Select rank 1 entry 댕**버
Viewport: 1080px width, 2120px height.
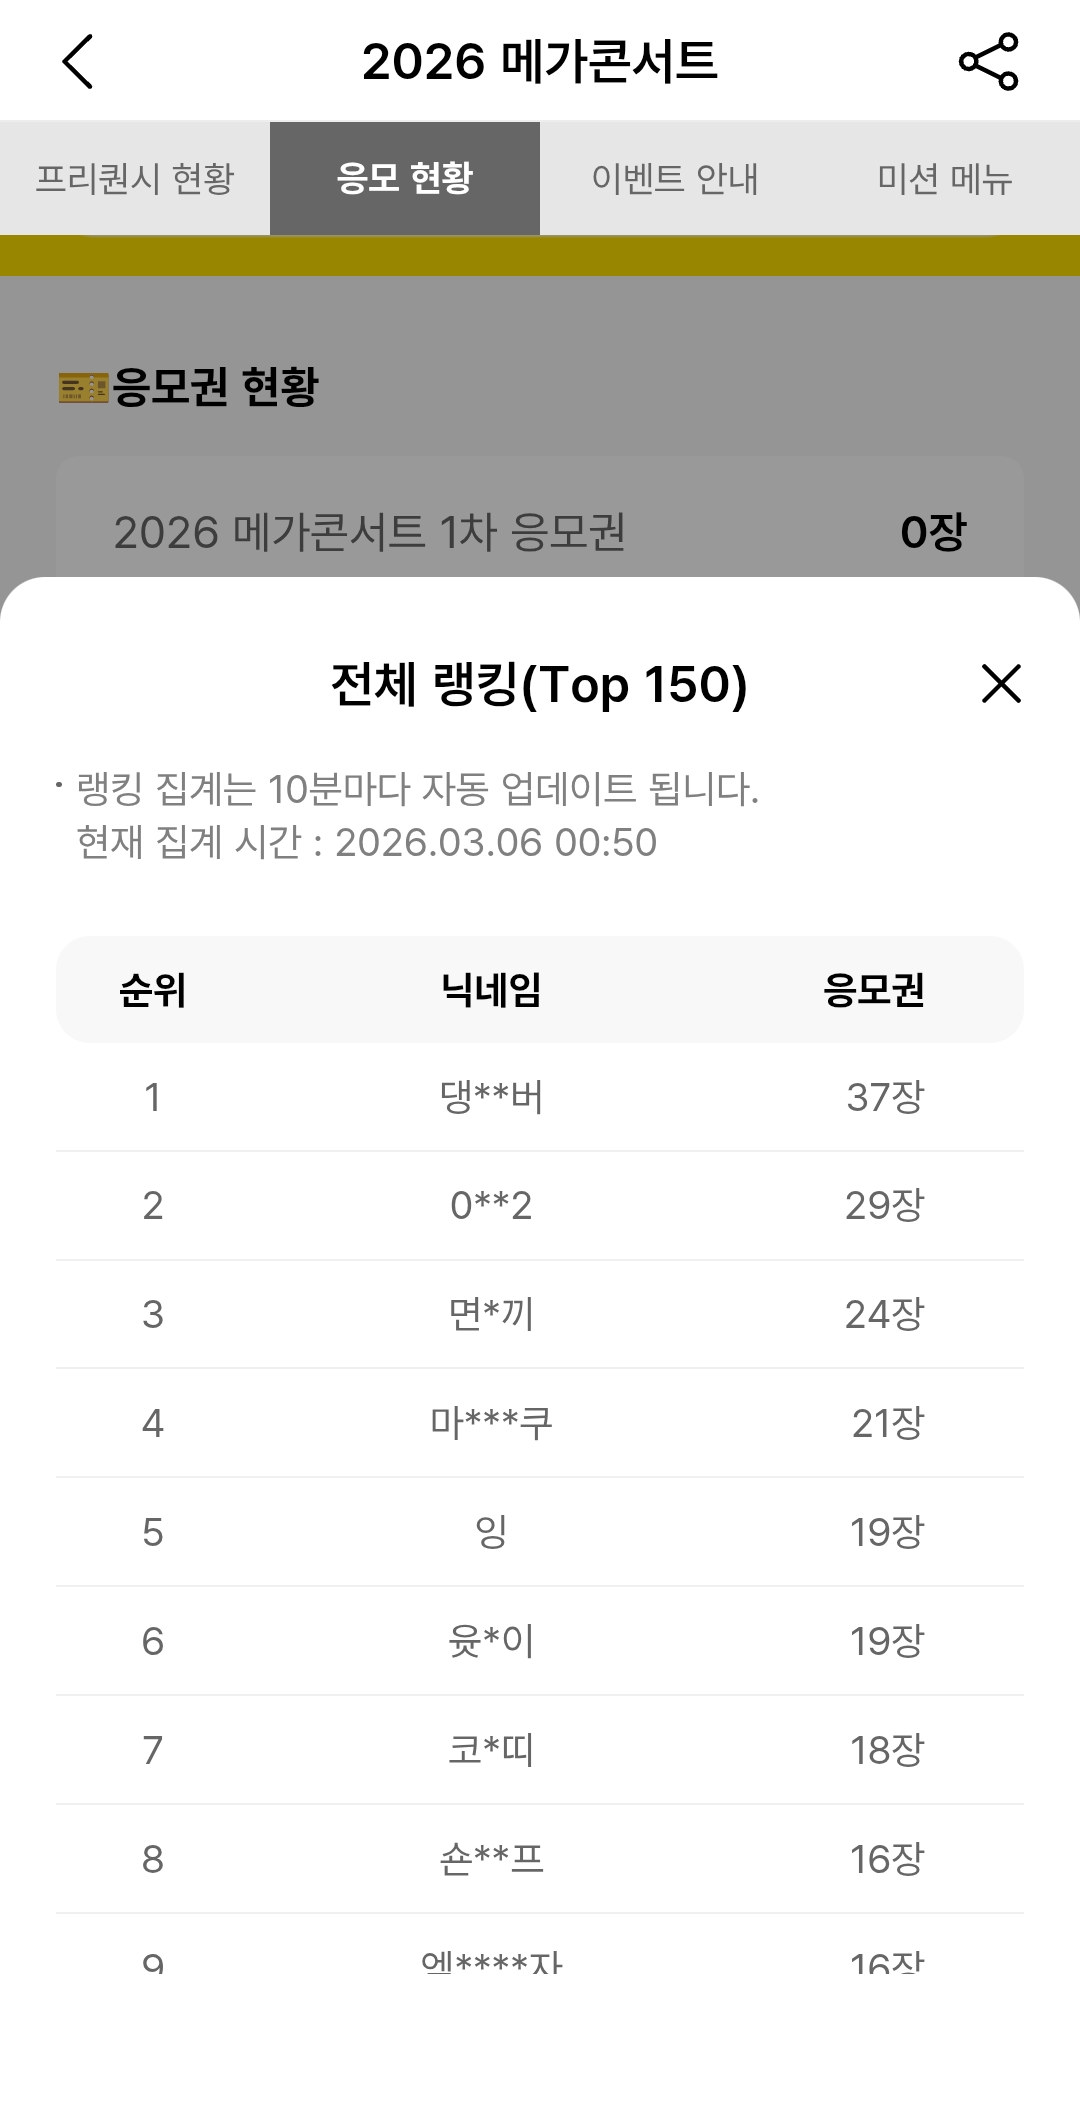491,1097
